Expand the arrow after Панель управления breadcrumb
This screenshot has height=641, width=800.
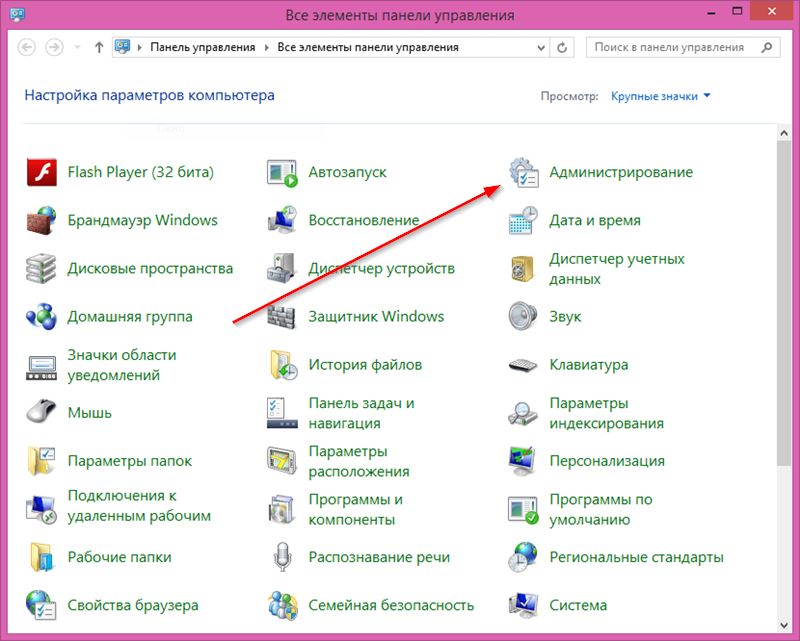click(266, 47)
